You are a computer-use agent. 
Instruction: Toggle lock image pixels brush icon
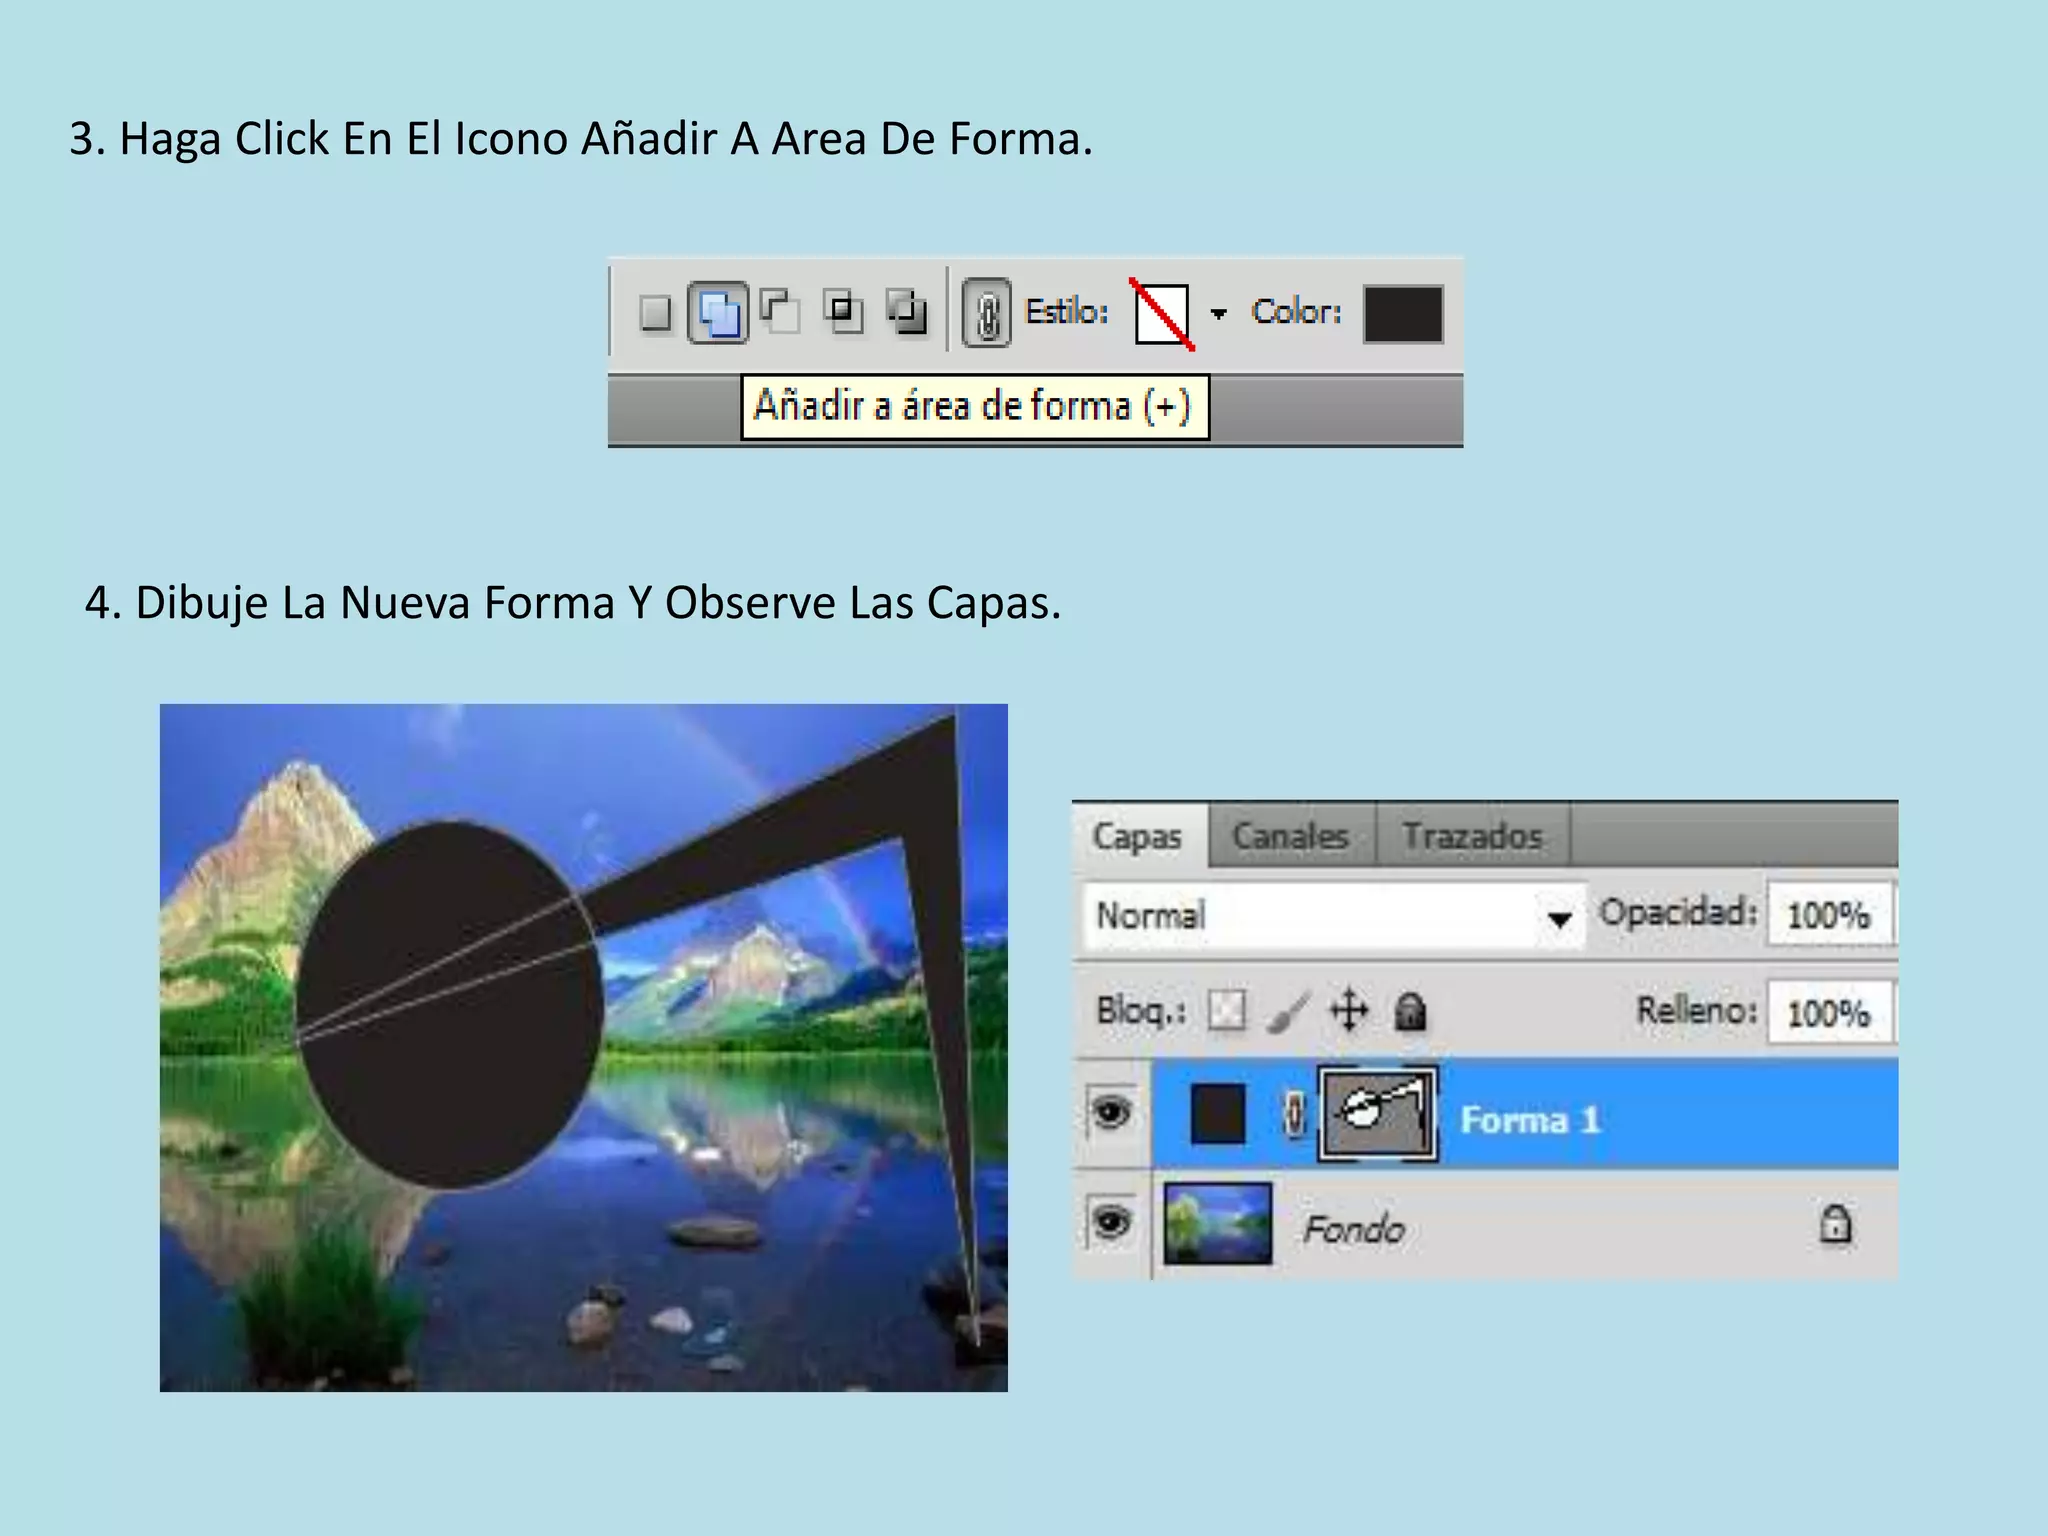click(x=1287, y=1011)
